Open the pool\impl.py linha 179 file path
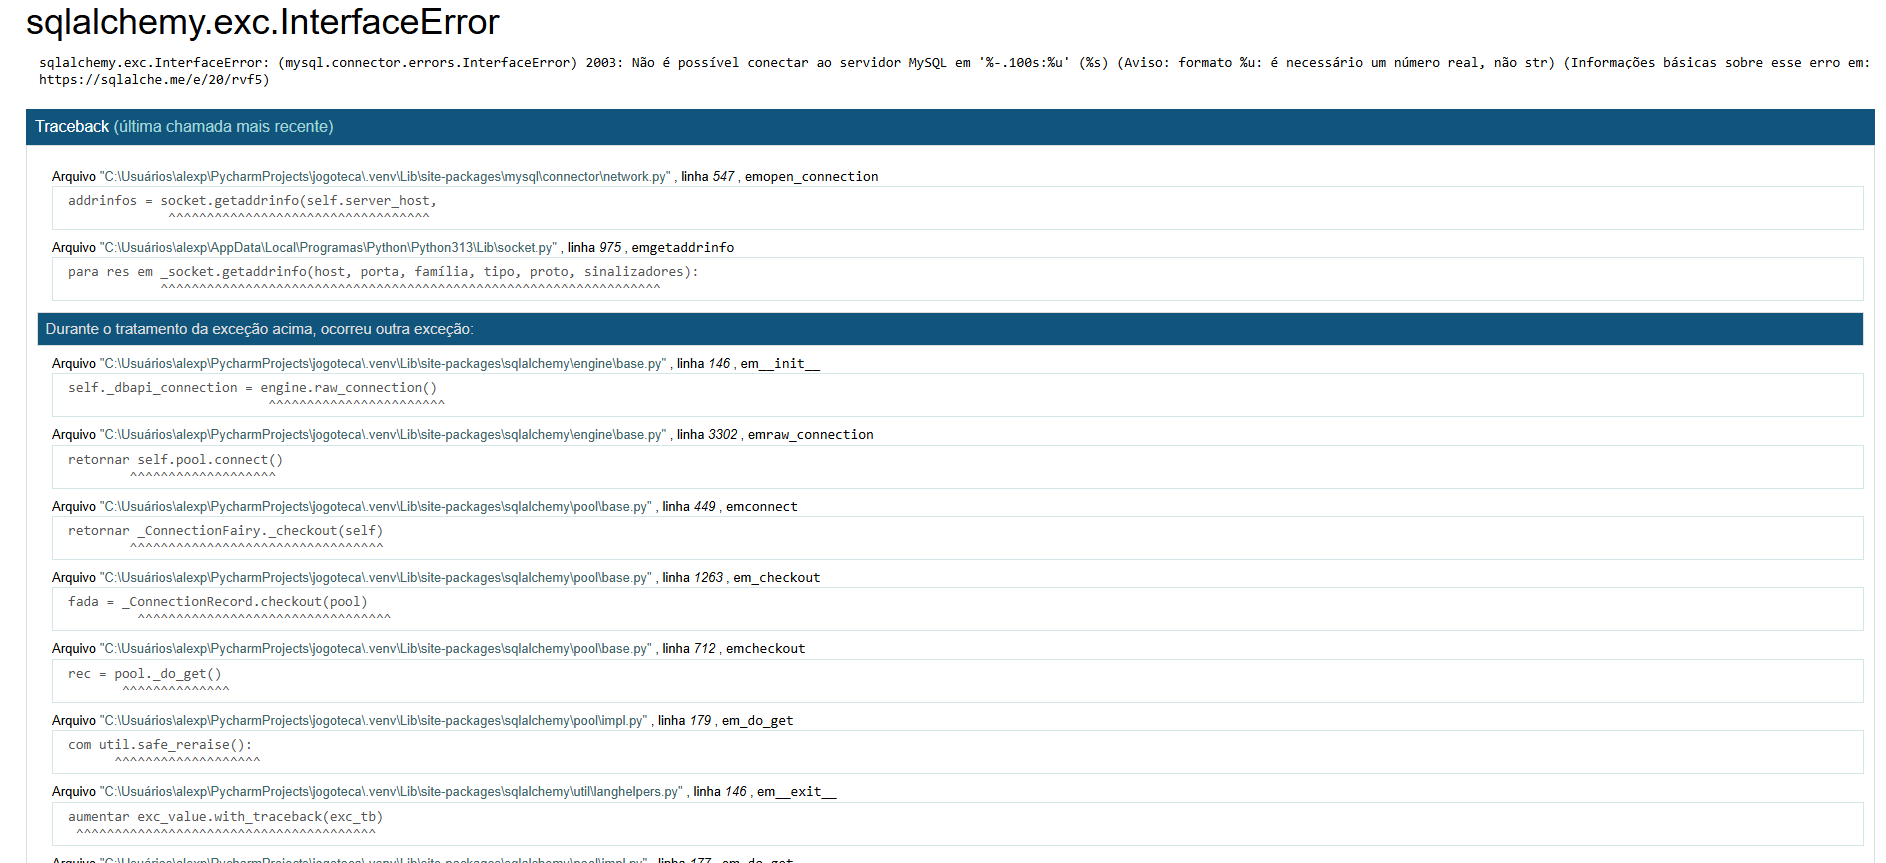Screen dimensions: 1886x863 373,721
